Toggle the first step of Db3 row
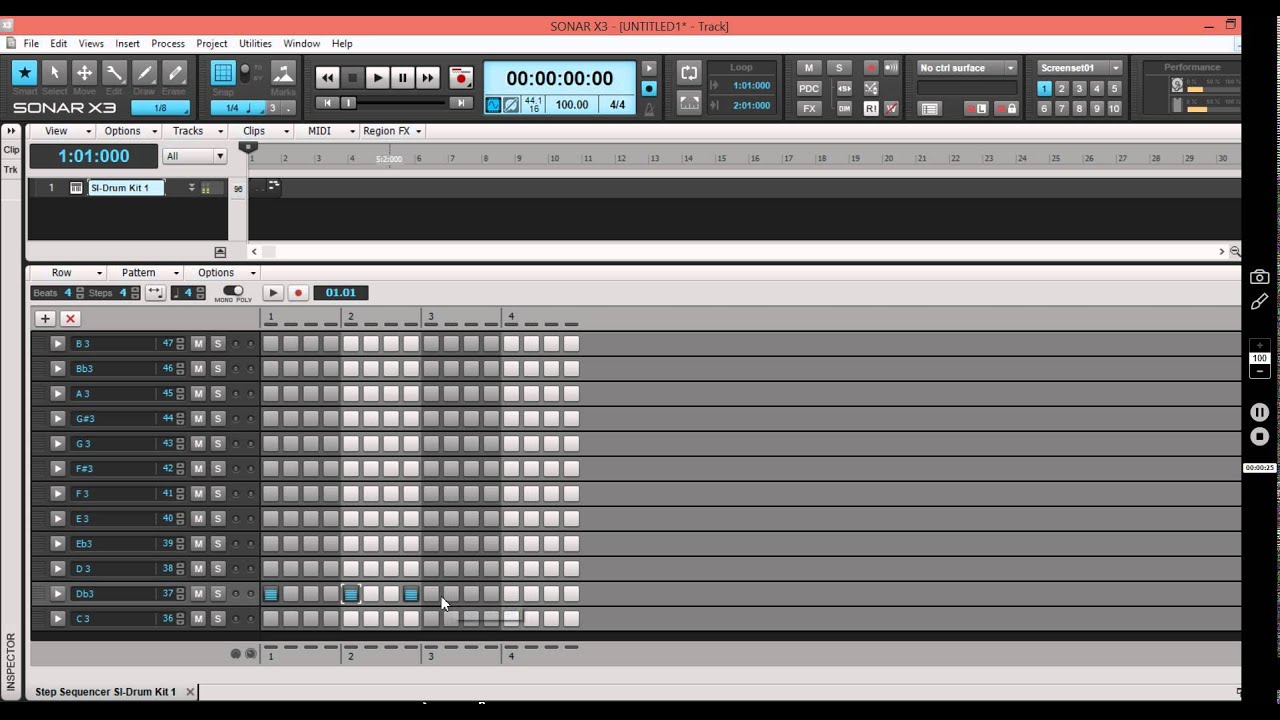Screen dimensions: 1280x720 (271, 594)
